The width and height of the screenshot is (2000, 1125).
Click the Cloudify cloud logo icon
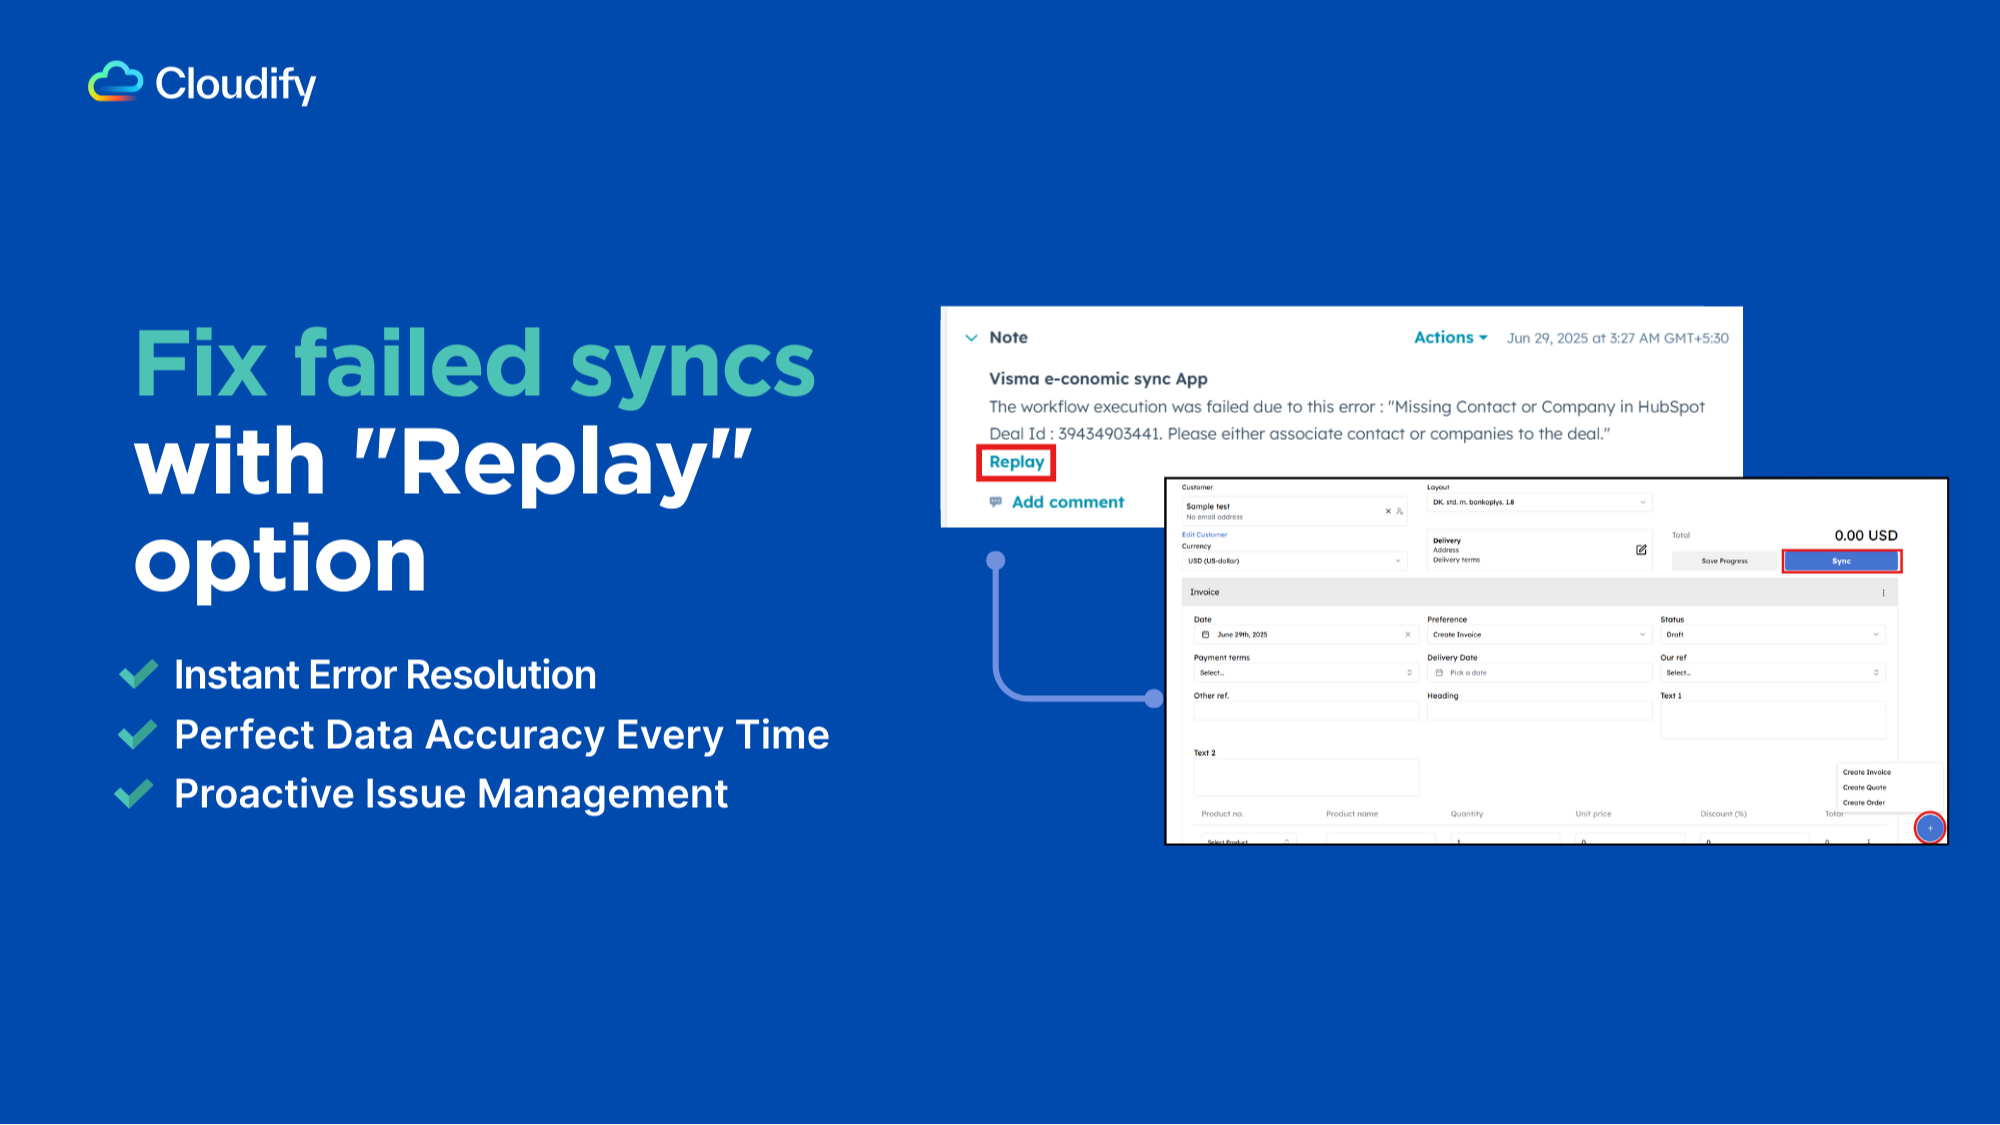click(116, 82)
